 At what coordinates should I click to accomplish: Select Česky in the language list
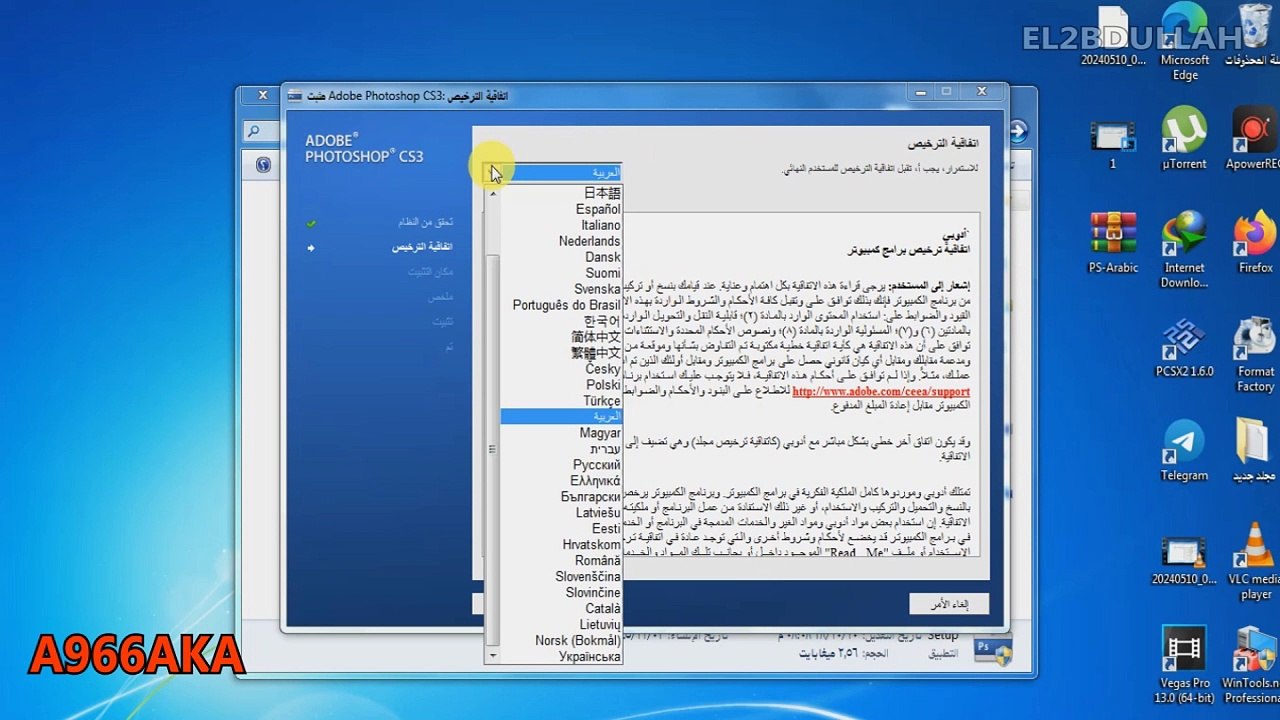click(603, 369)
